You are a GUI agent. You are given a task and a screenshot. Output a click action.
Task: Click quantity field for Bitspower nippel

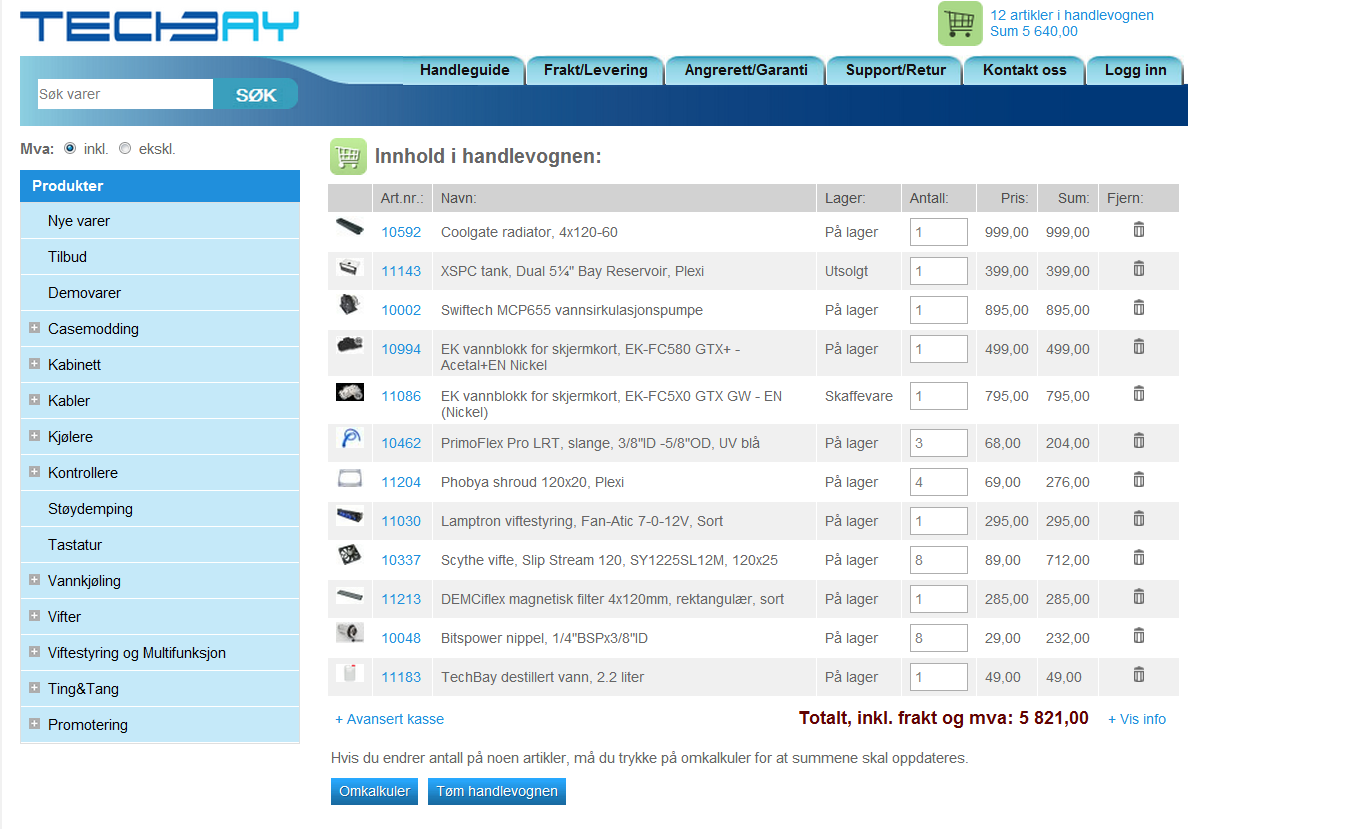(x=939, y=638)
